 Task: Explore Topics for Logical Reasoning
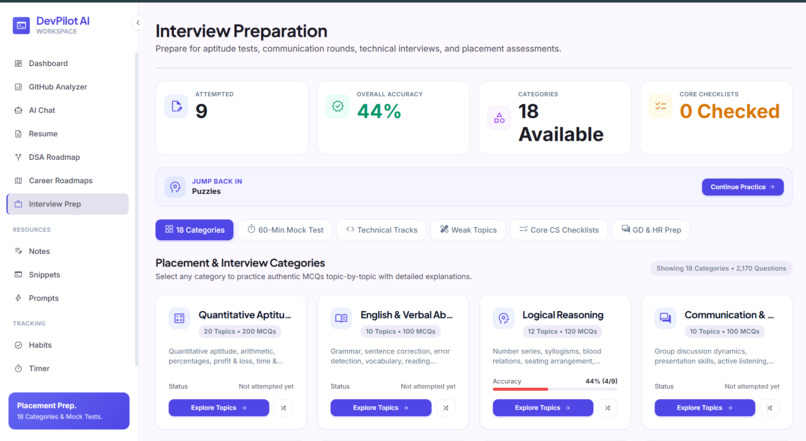click(x=543, y=408)
